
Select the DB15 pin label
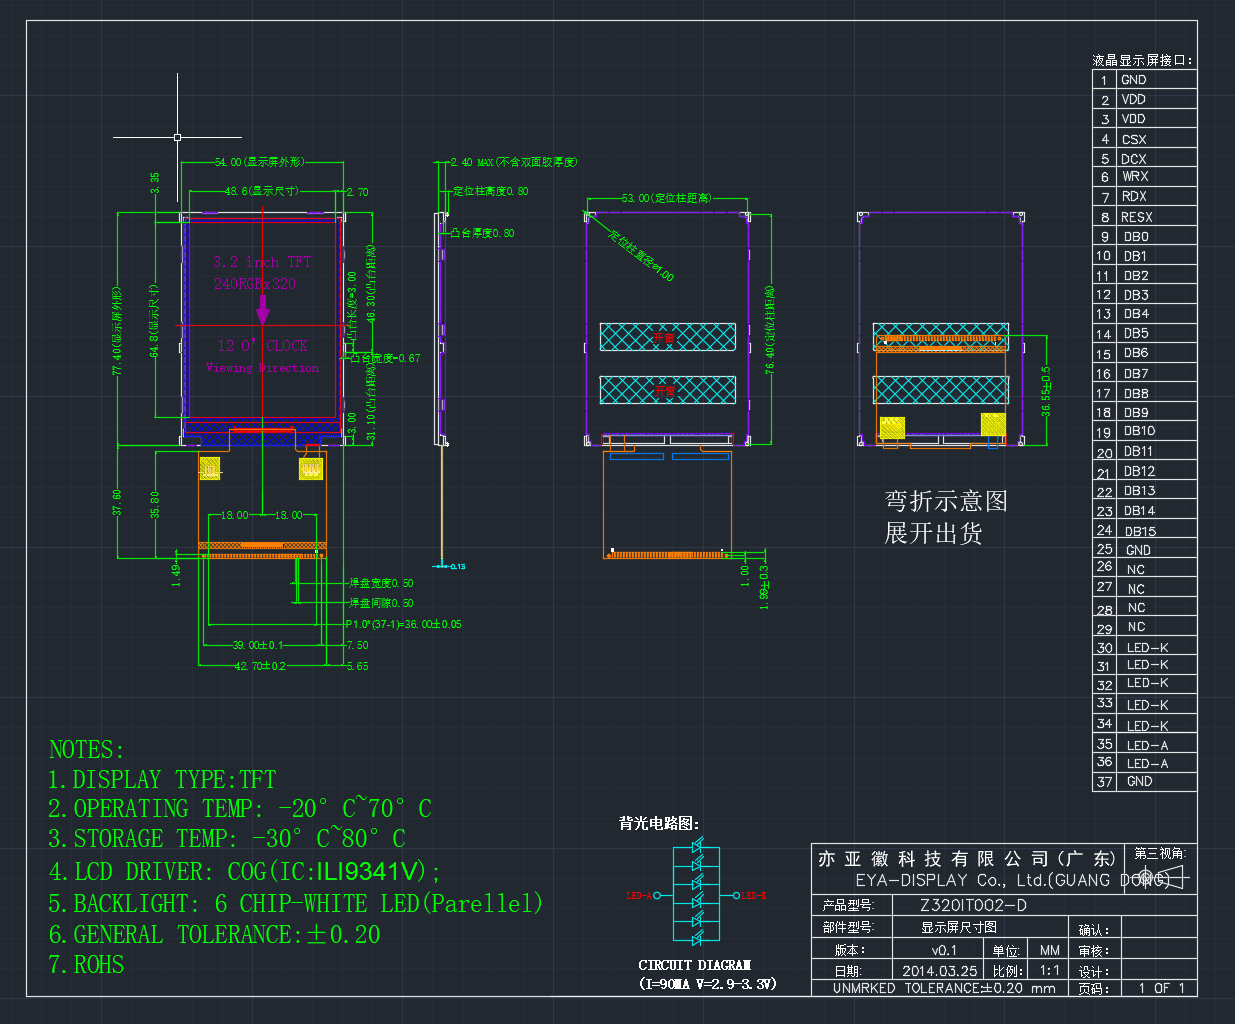1140,531
